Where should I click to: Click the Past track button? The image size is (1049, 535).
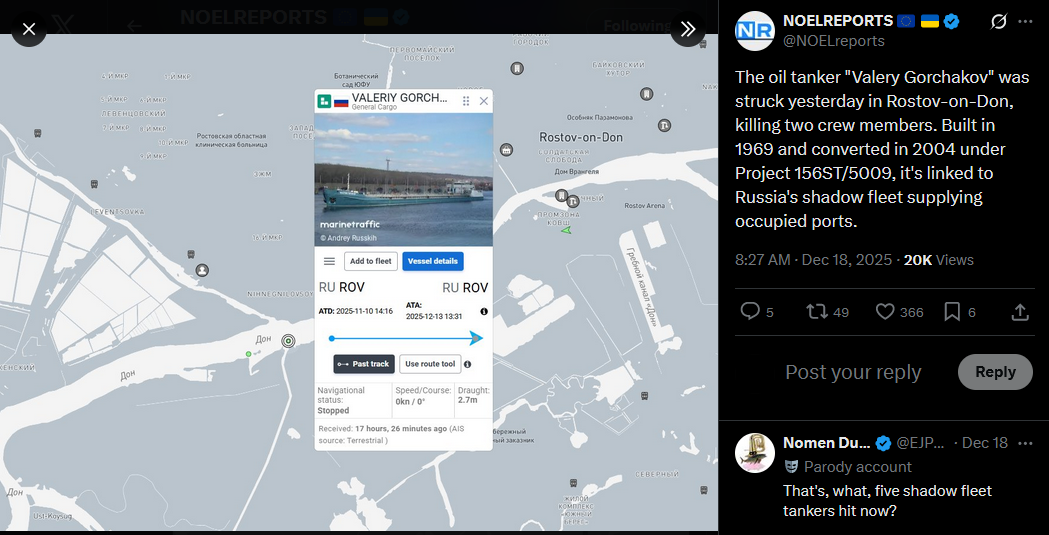(x=364, y=364)
